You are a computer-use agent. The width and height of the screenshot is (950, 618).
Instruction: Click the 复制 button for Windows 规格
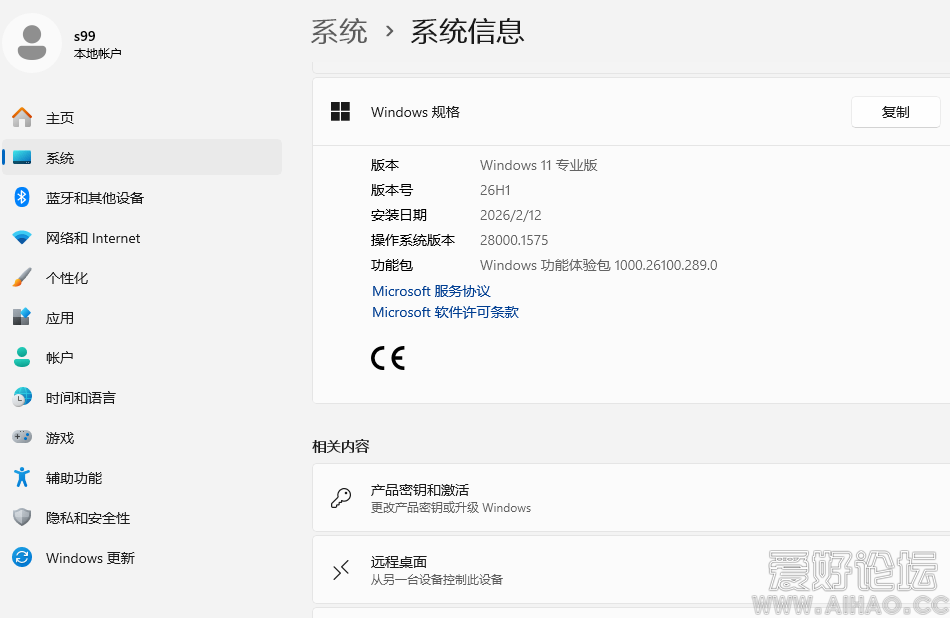pyautogui.click(x=895, y=112)
